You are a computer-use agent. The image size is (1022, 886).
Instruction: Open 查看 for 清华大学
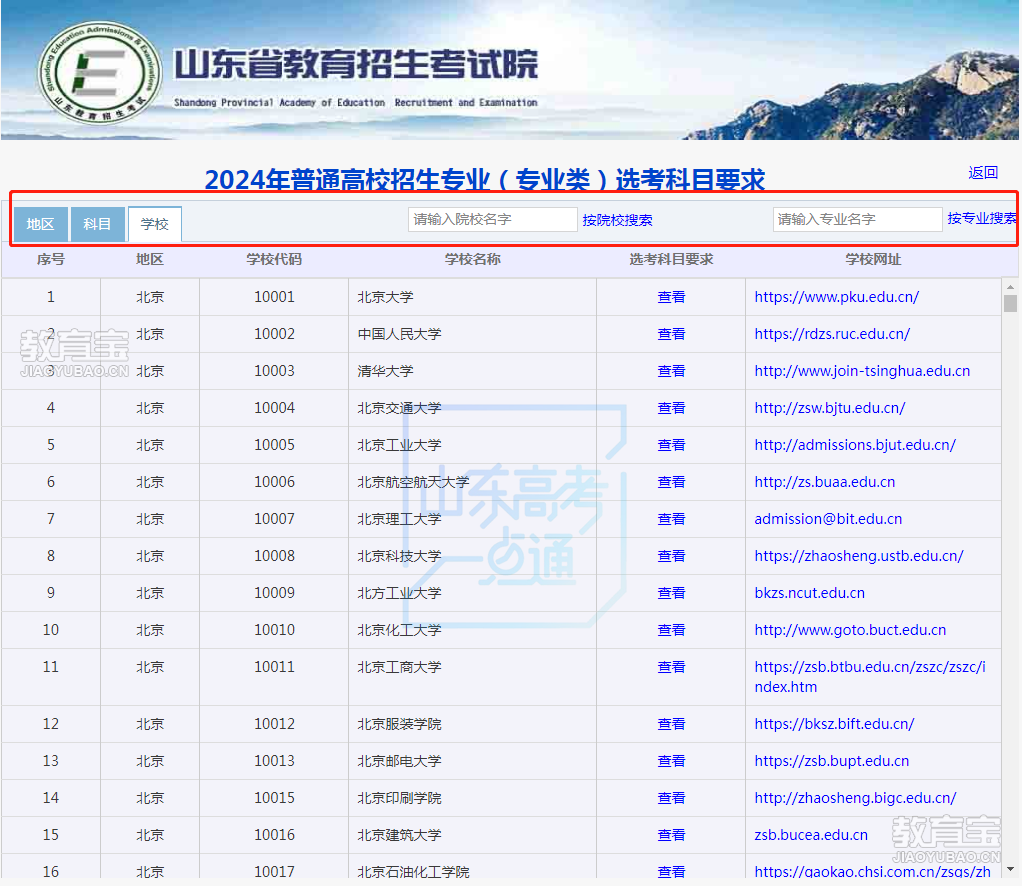pyautogui.click(x=671, y=371)
